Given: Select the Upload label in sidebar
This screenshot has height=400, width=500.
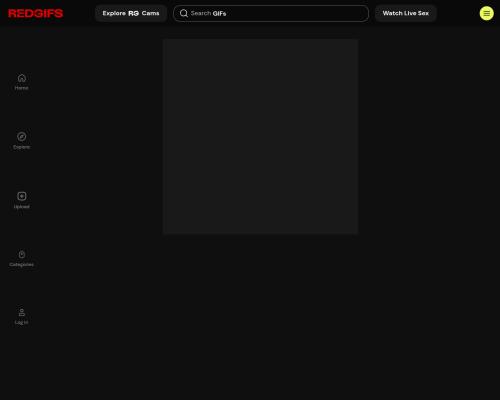Looking at the screenshot, I should pyautogui.click(x=22, y=207).
